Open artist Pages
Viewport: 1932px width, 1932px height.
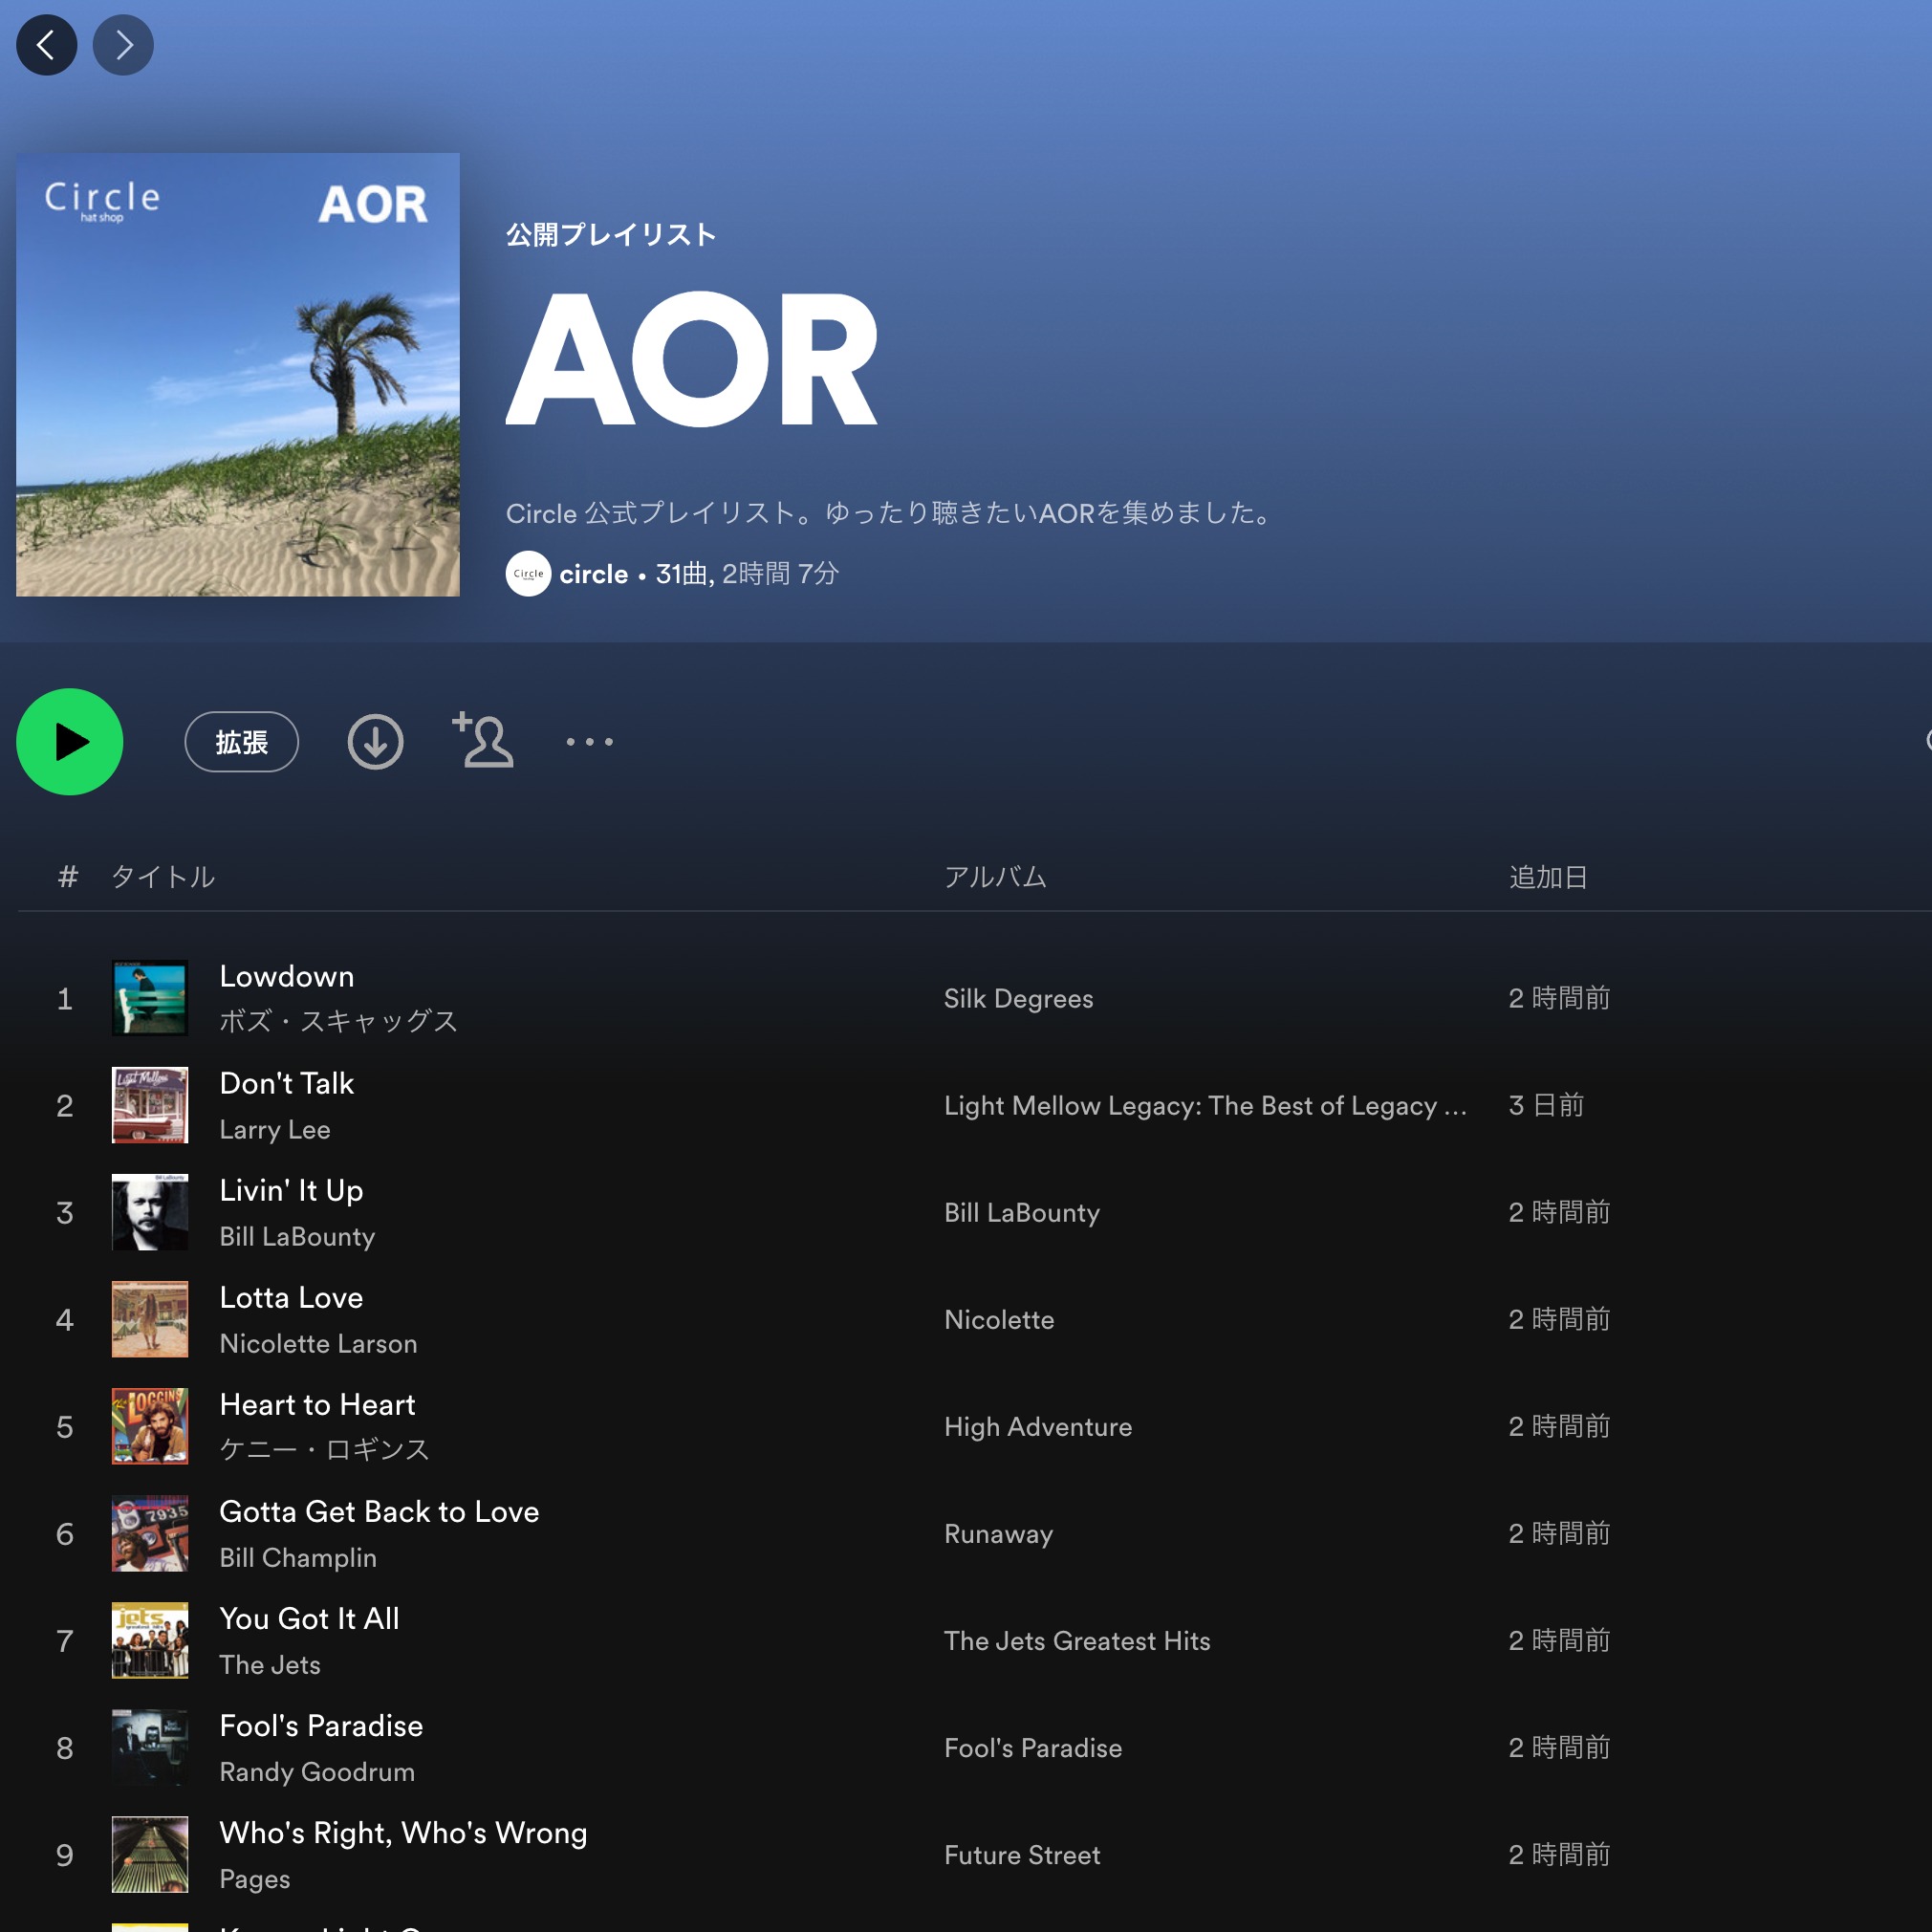click(x=255, y=1879)
